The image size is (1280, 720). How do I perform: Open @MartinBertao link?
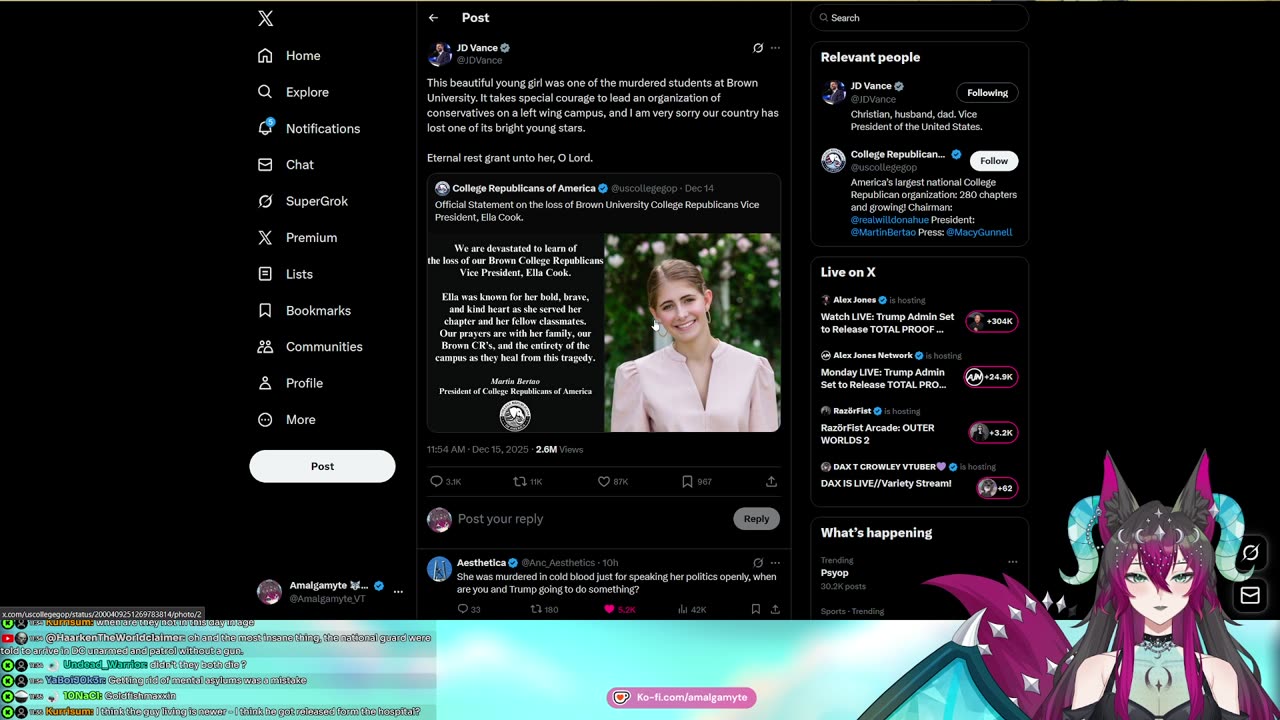pos(883,232)
